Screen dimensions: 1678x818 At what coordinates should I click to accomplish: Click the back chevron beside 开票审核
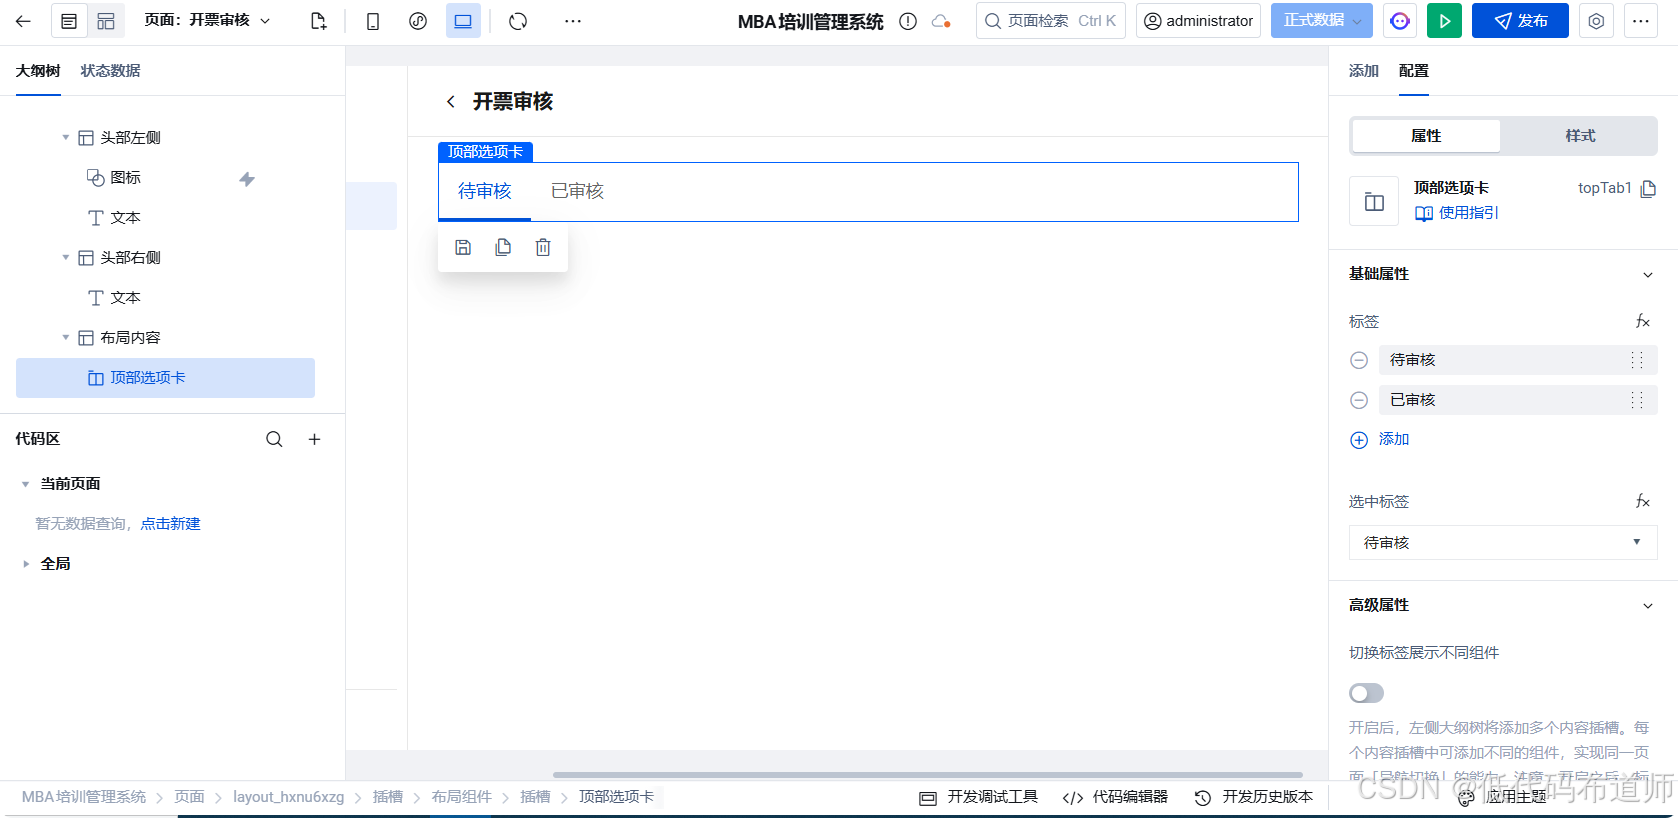(x=451, y=101)
